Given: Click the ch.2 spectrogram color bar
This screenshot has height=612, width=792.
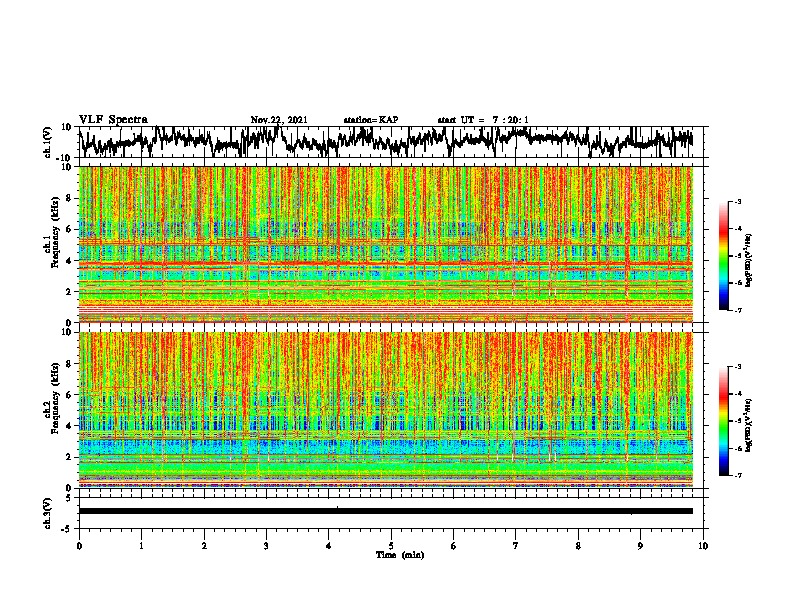Looking at the screenshot, I should pos(723,421).
